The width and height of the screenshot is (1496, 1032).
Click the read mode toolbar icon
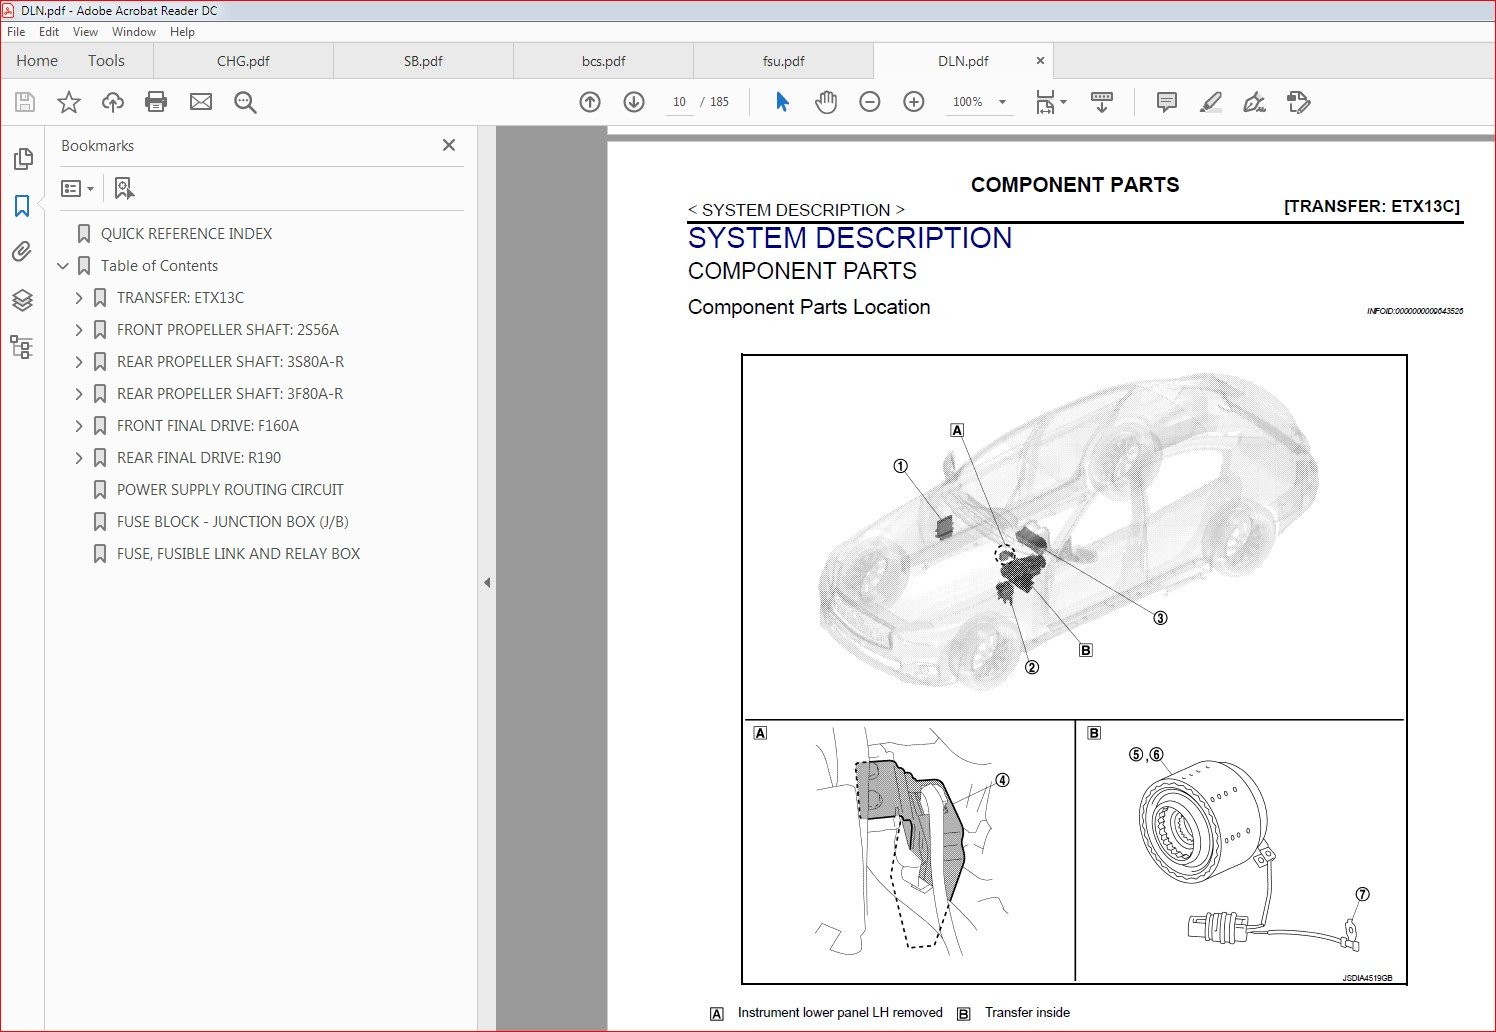click(x=1102, y=102)
